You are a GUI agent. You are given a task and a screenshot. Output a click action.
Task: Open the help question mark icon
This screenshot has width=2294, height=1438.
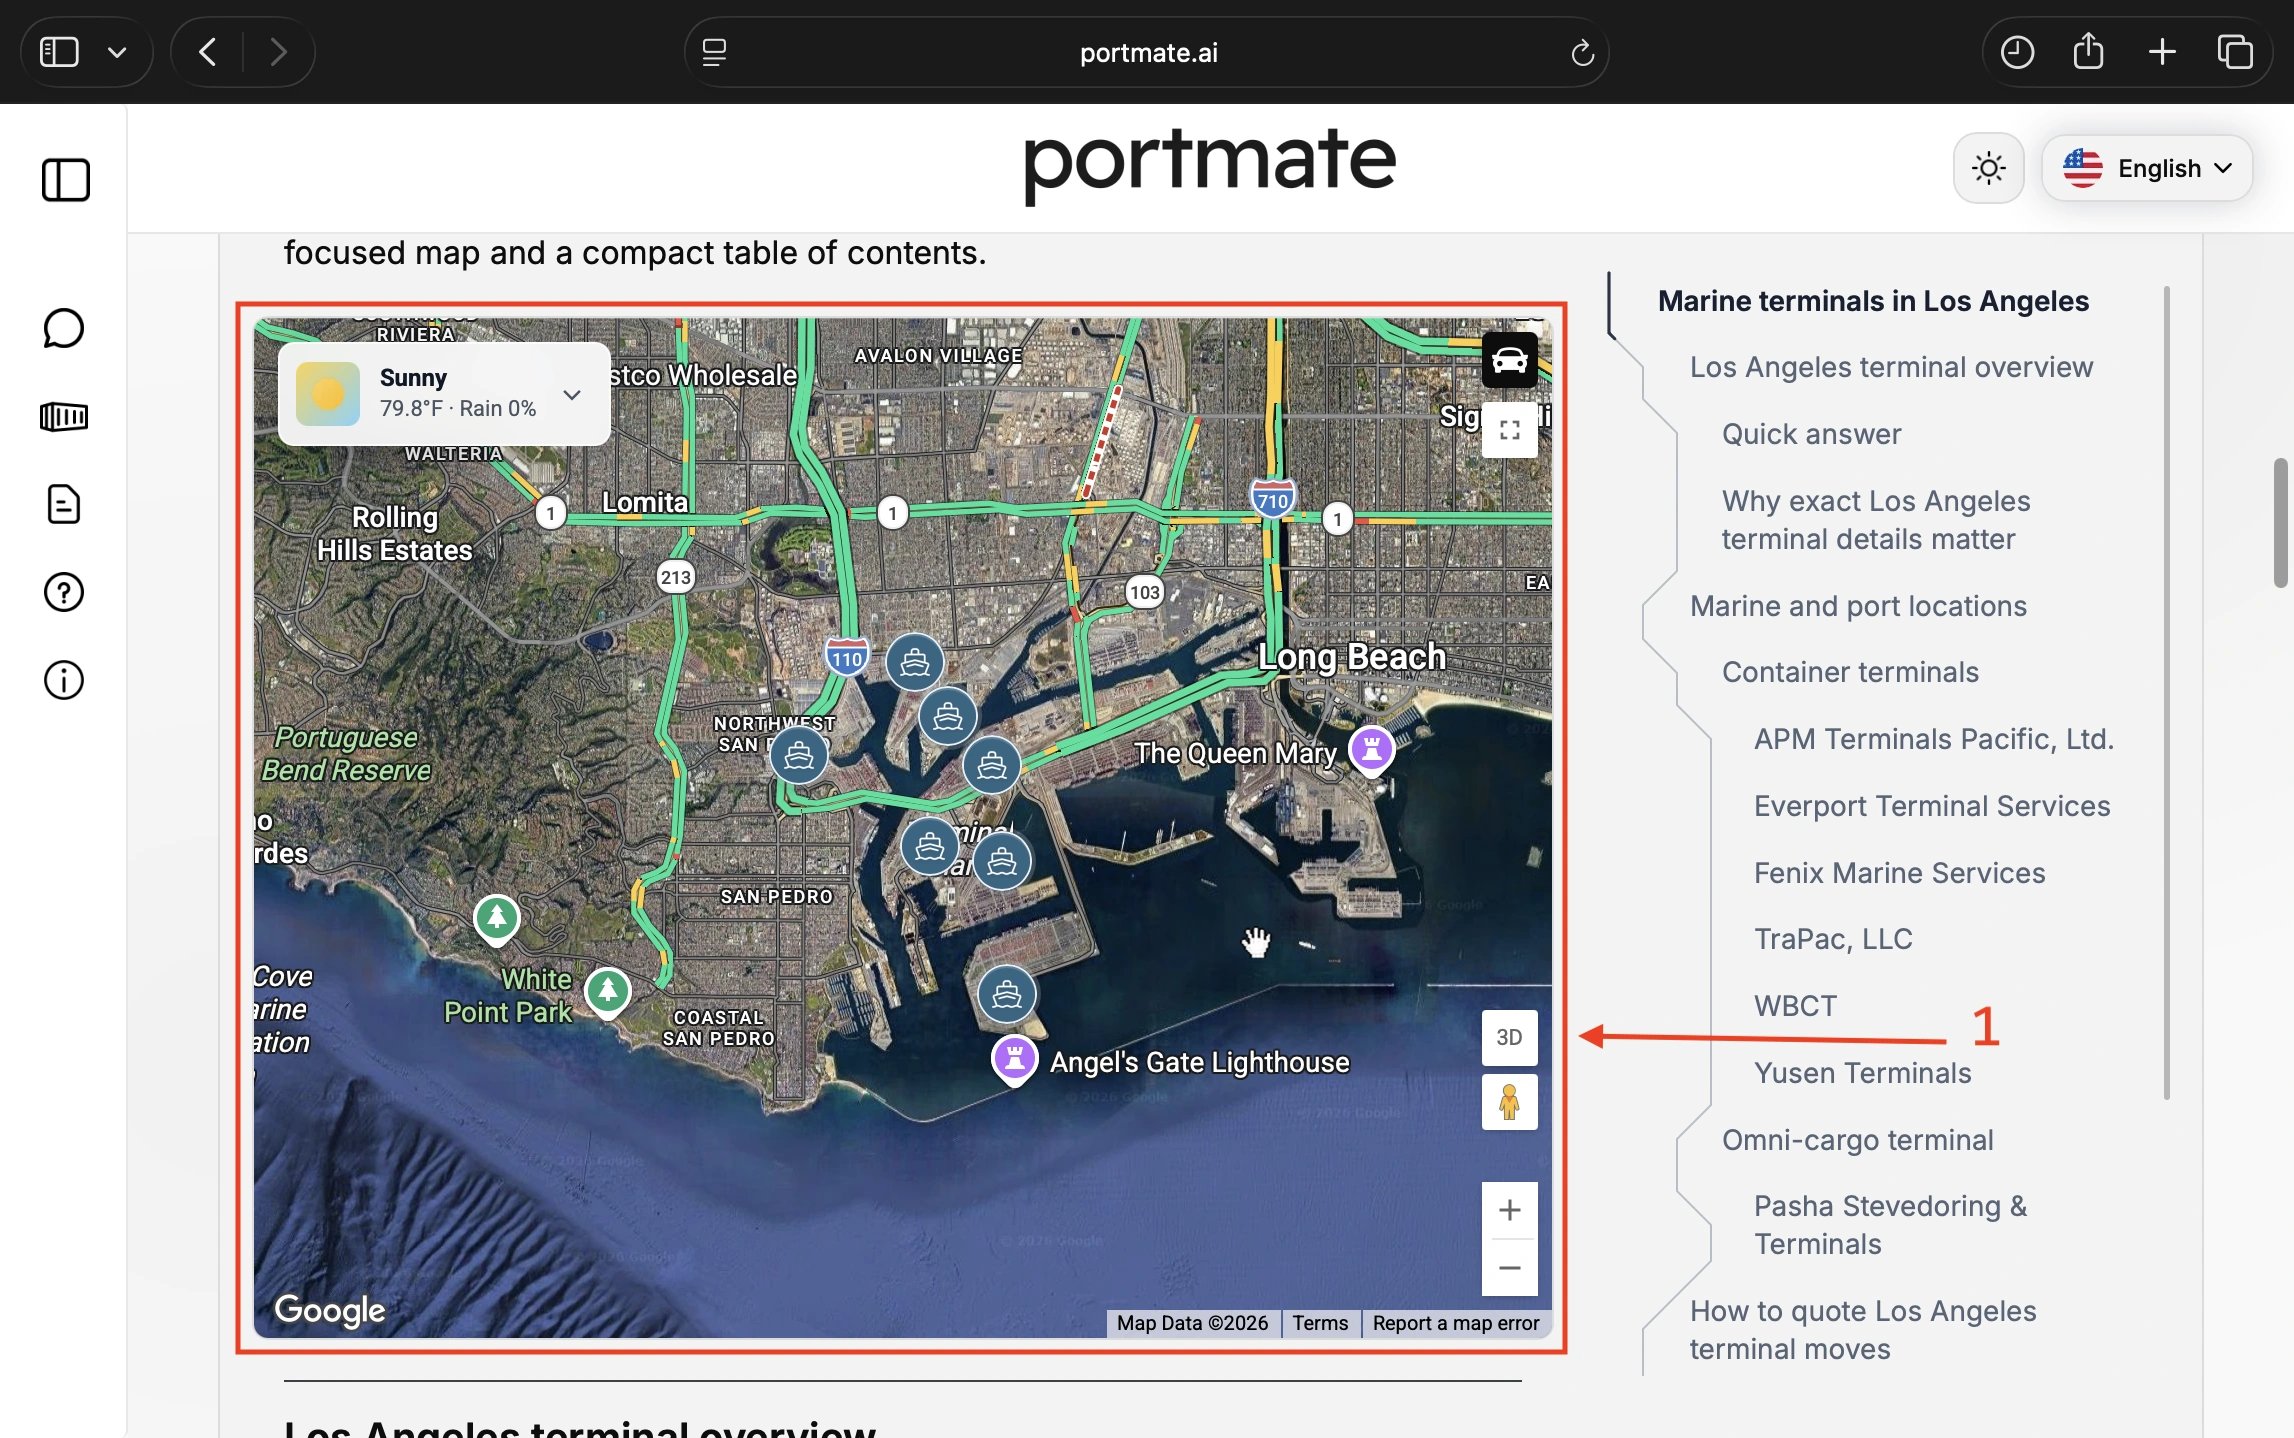64,592
